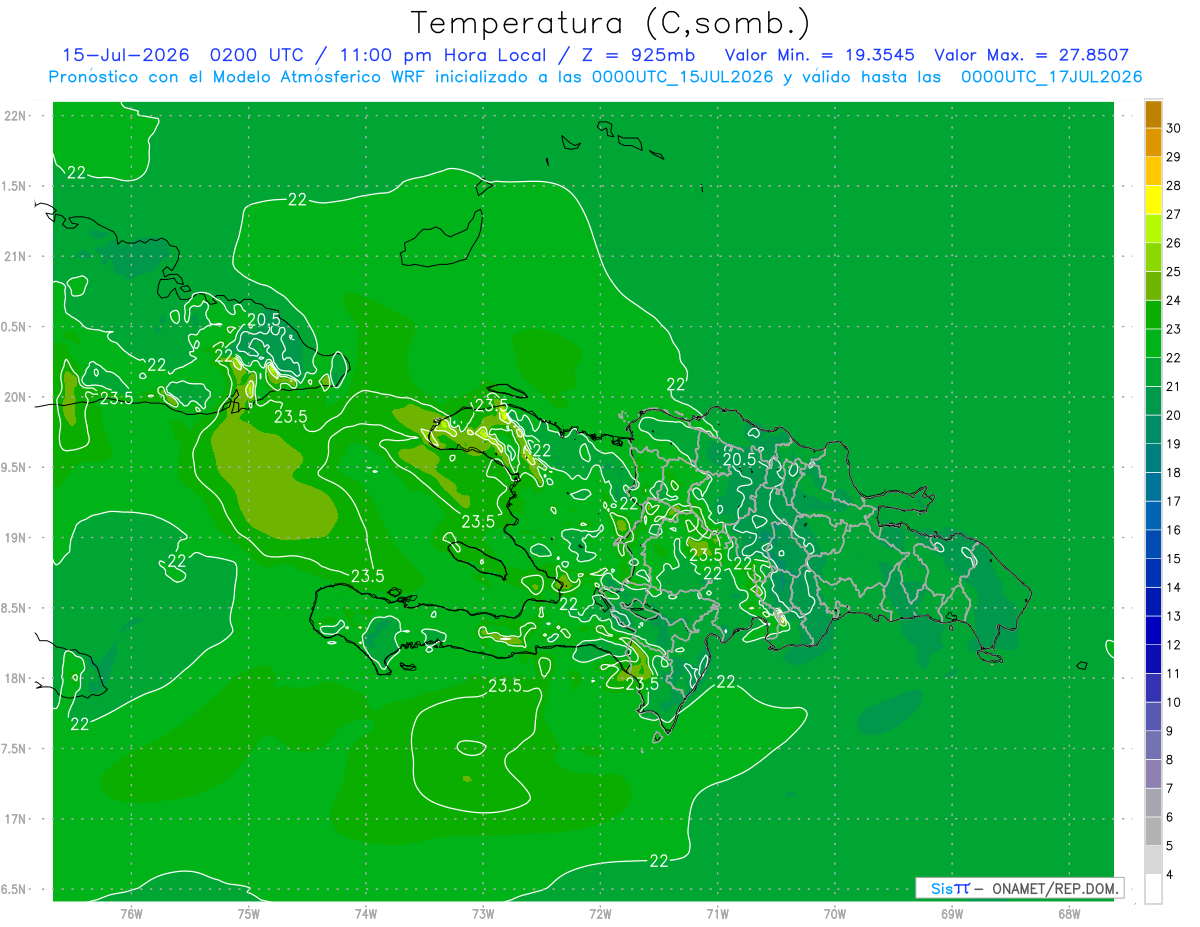Image resolution: width=1200 pixels, height=927 pixels.
Task: Click the "Valor Max. = 27.8507" value
Action: point(1032,55)
